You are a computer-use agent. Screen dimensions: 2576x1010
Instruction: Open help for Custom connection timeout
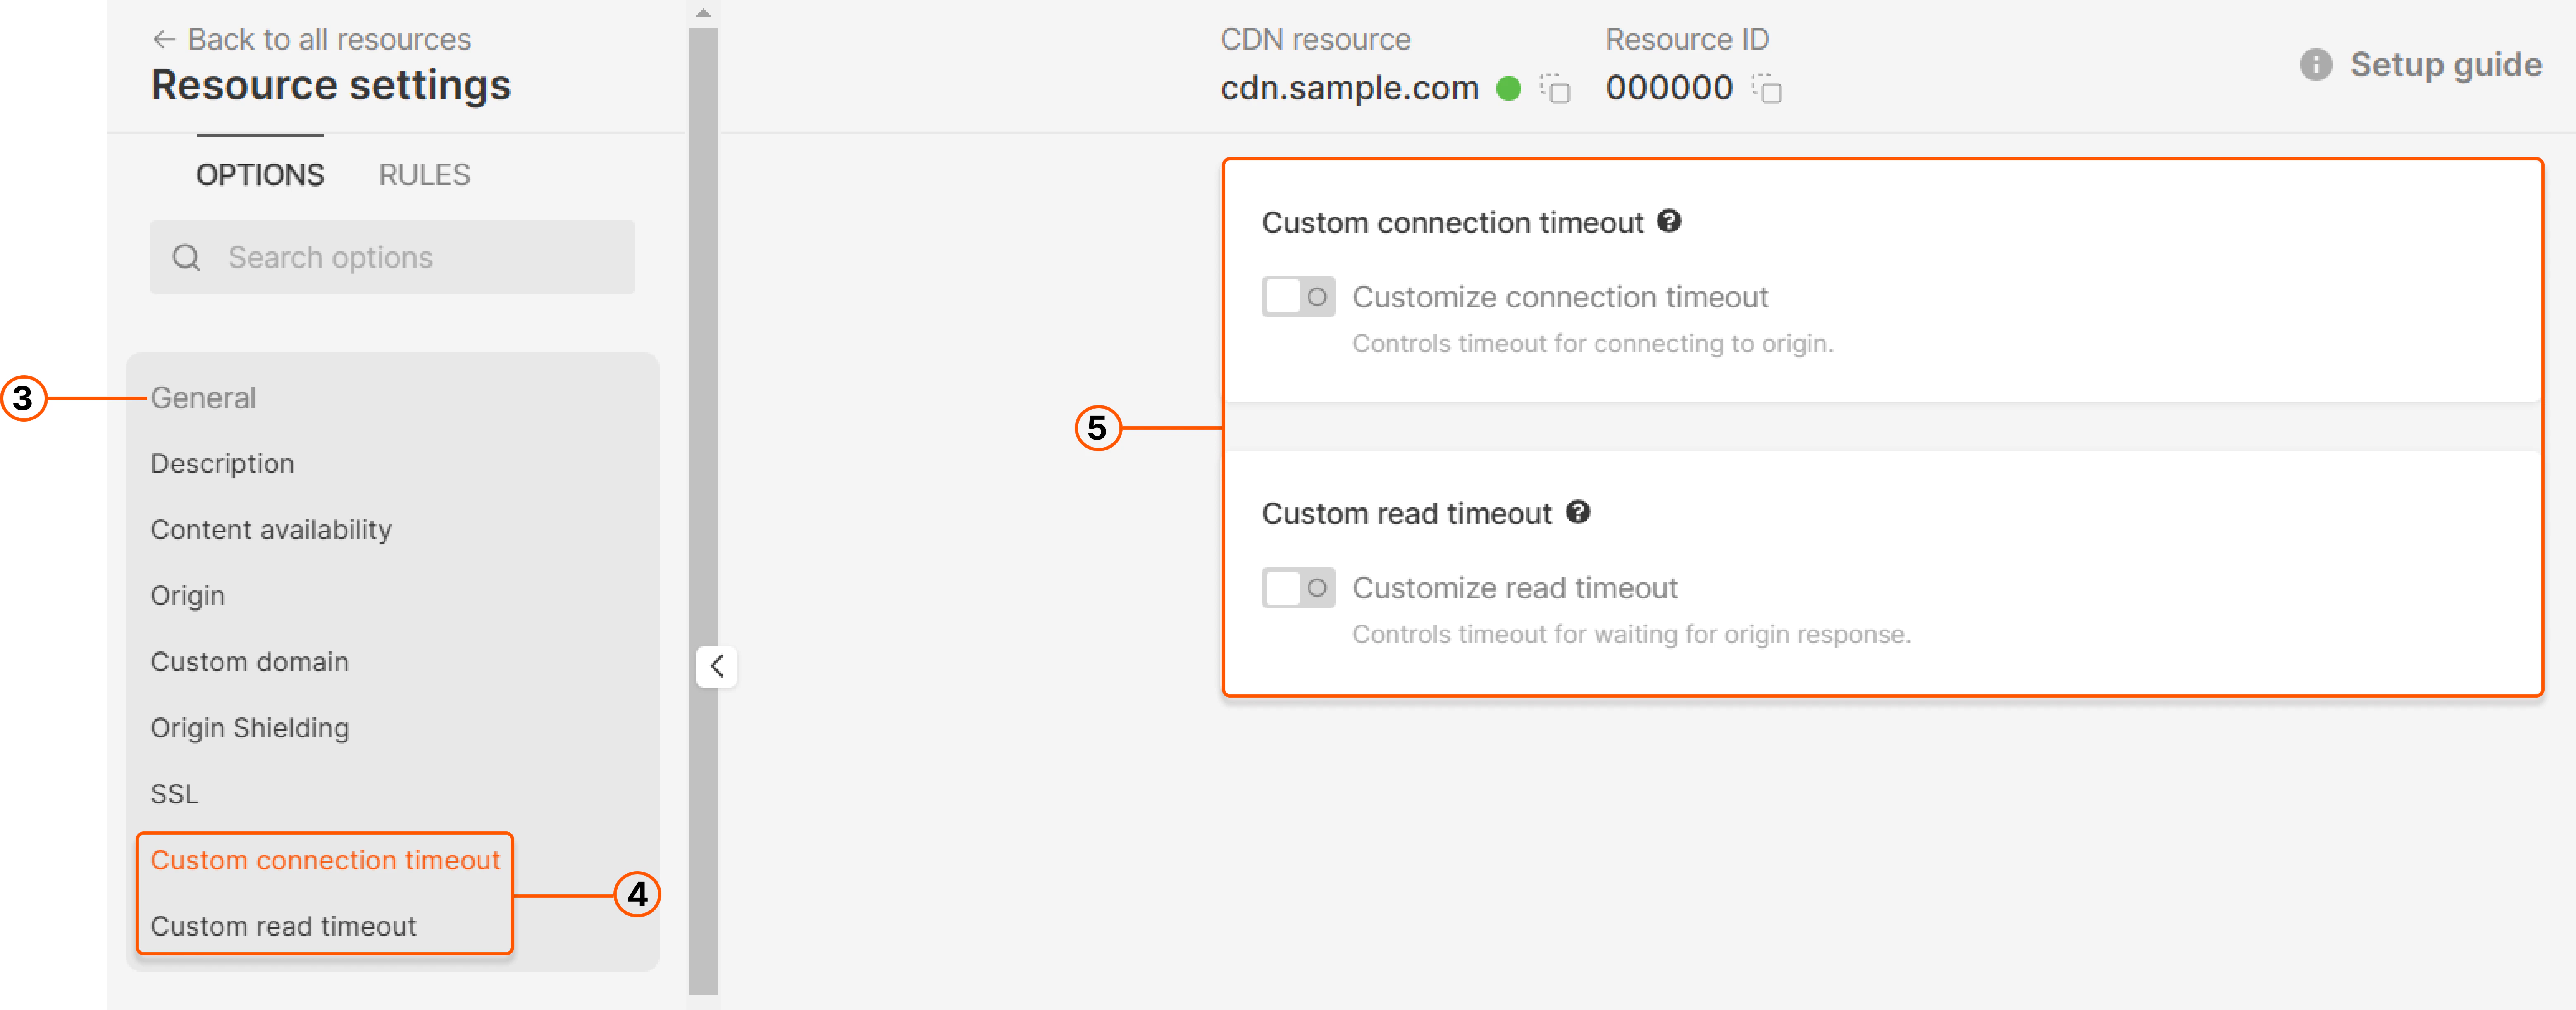[1670, 222]
